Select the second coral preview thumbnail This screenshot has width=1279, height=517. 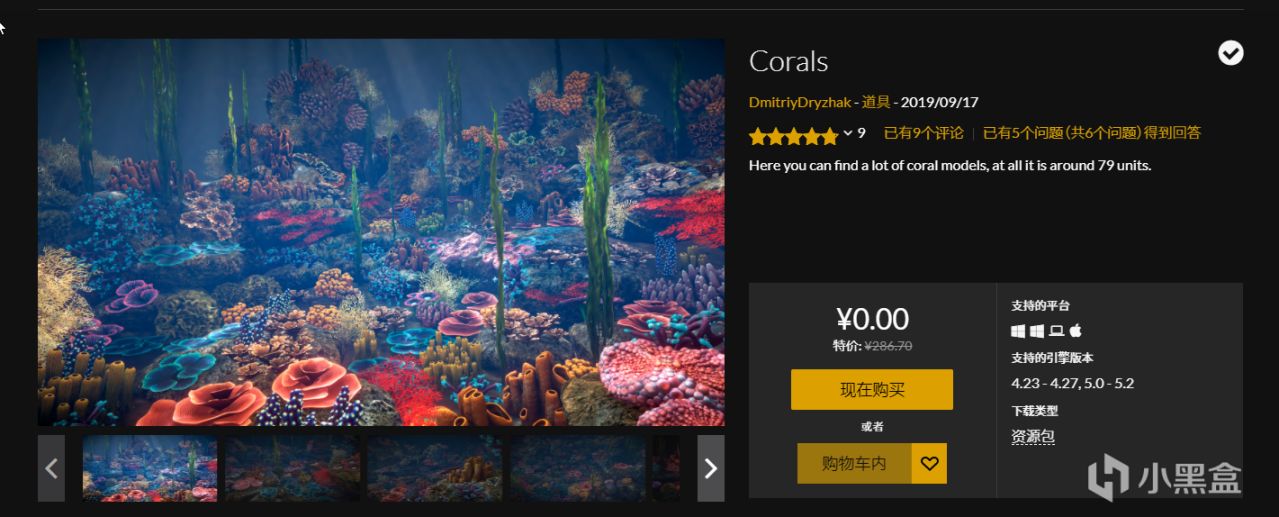coord(292,468)
